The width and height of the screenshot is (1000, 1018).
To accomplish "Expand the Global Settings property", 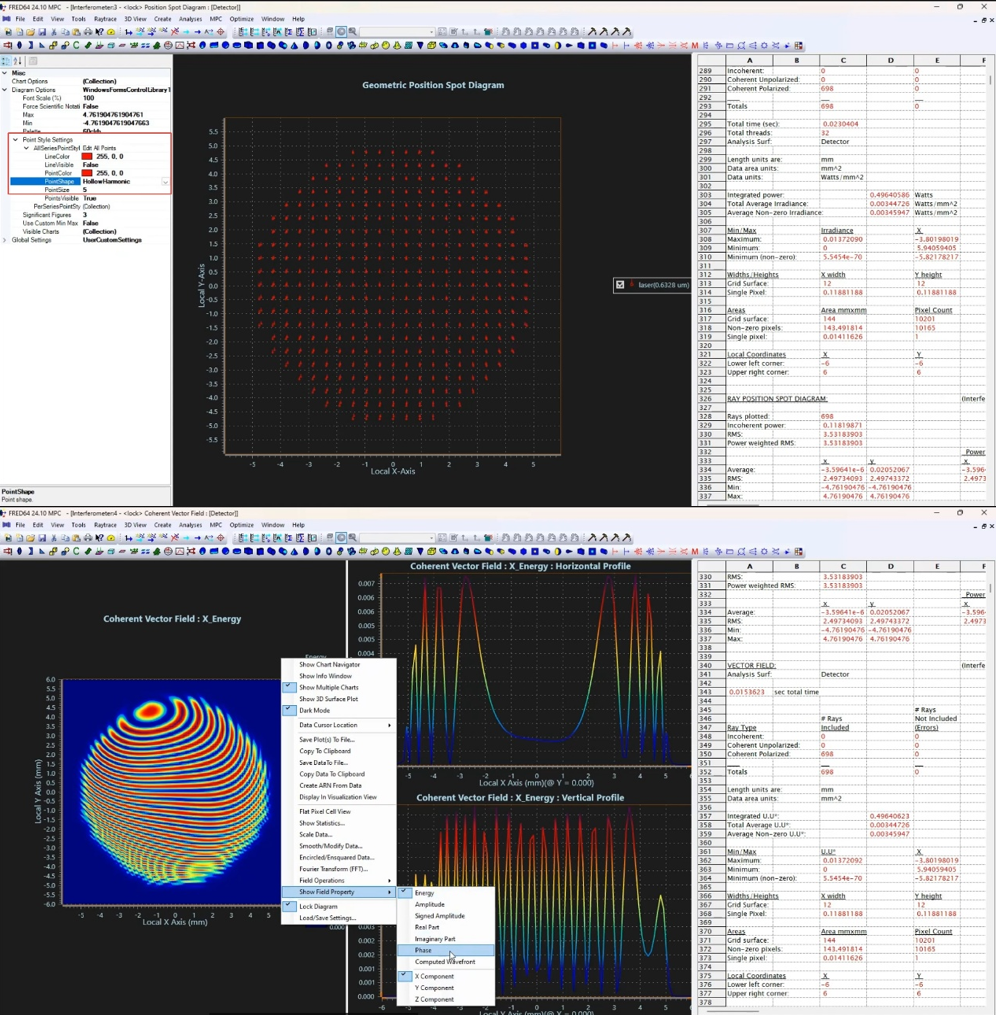I will tap(5, 240).
